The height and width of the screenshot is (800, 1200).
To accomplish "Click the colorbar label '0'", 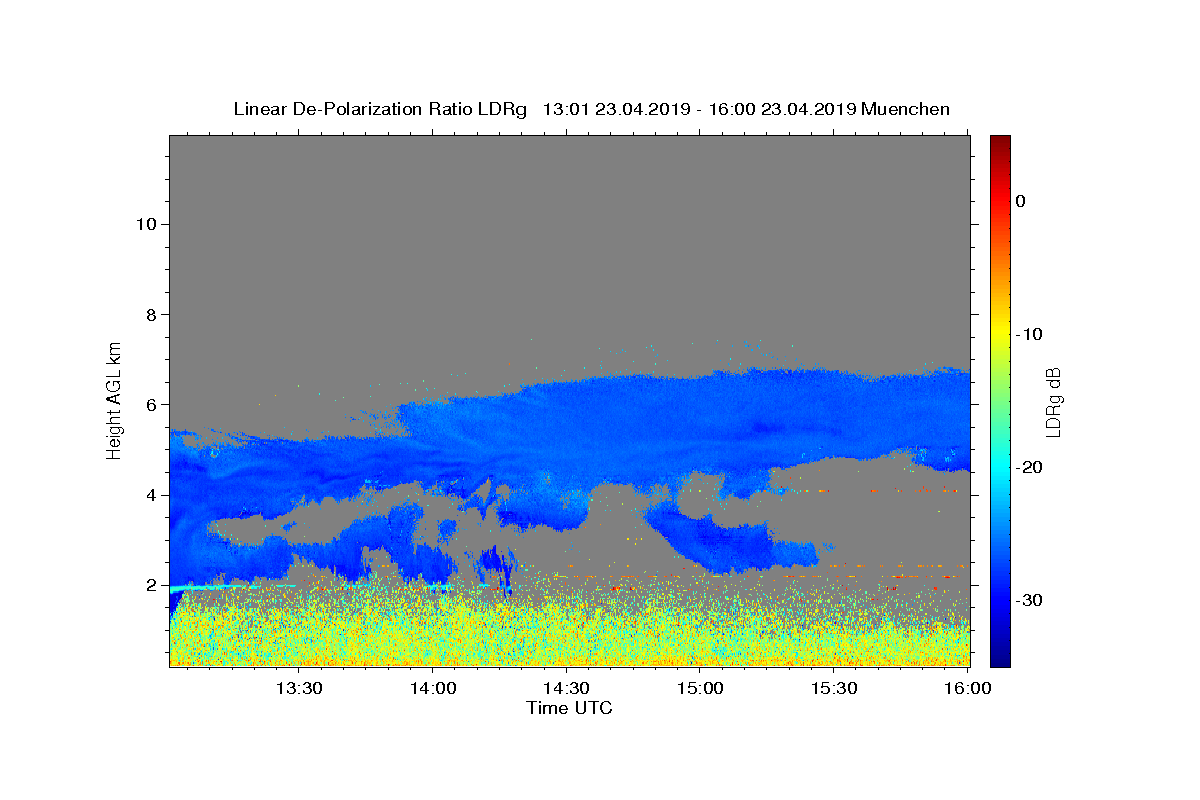I will 1020,201.
